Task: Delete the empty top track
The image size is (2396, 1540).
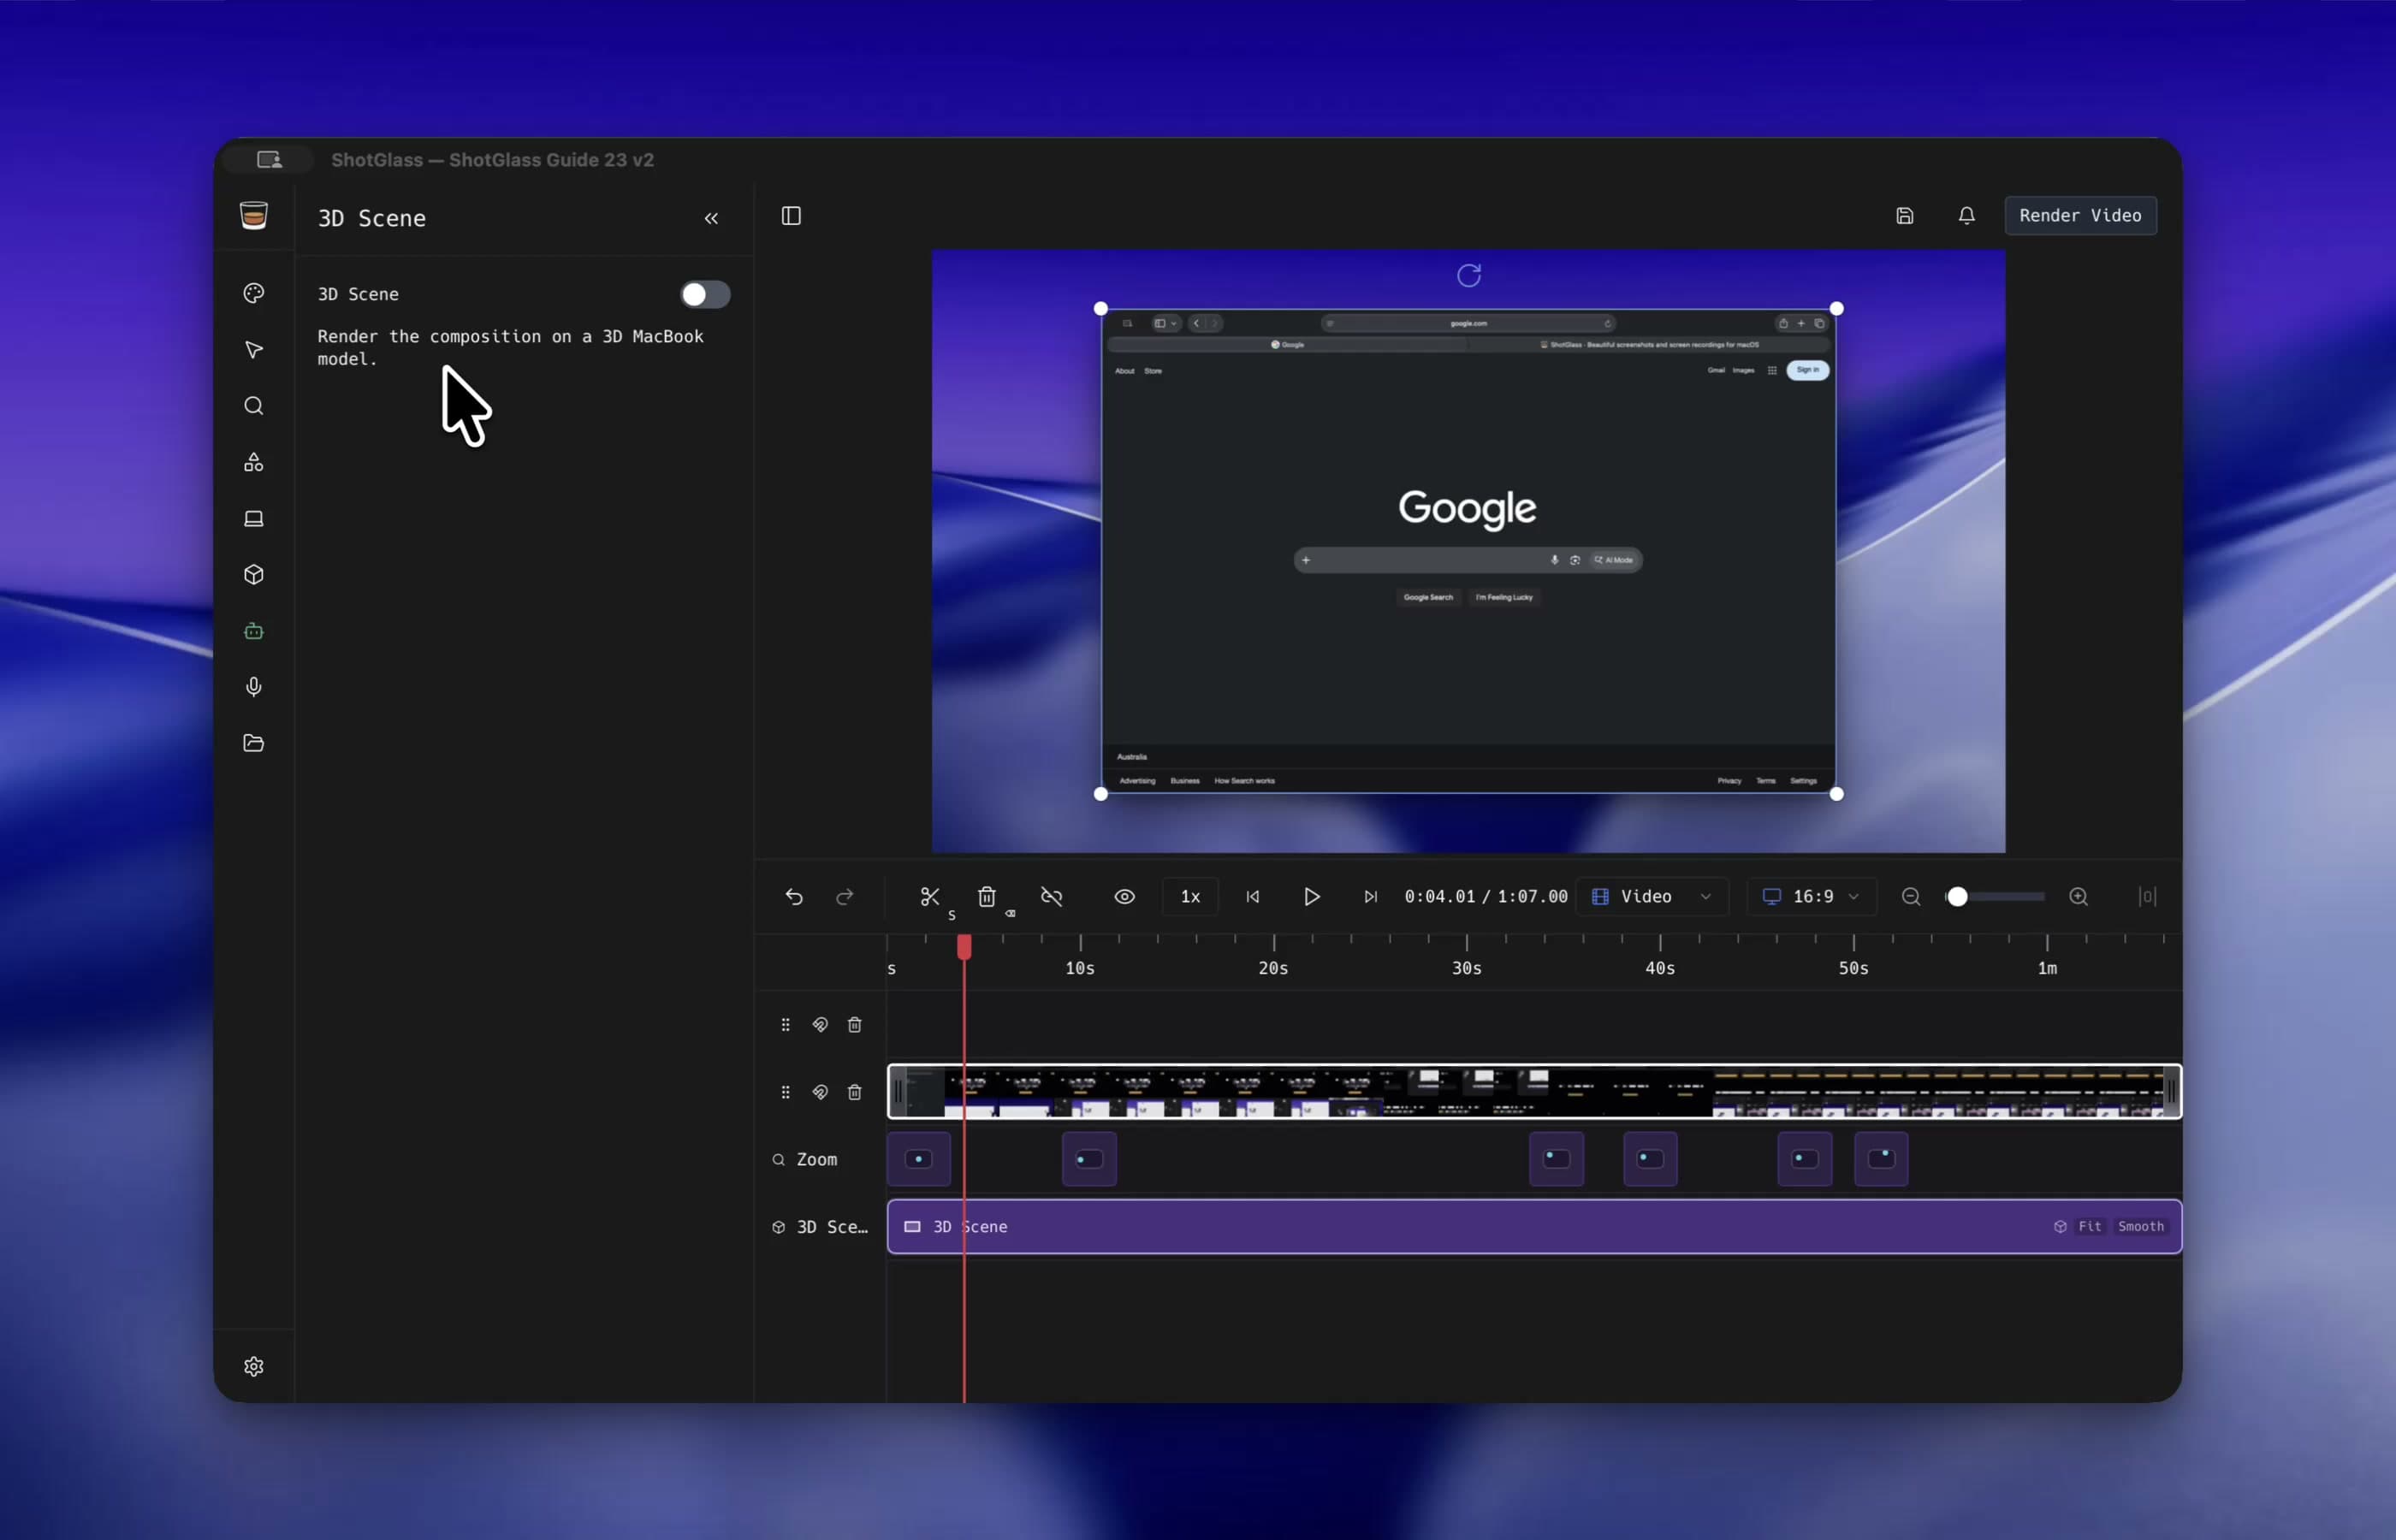Action: (855, 1024)
